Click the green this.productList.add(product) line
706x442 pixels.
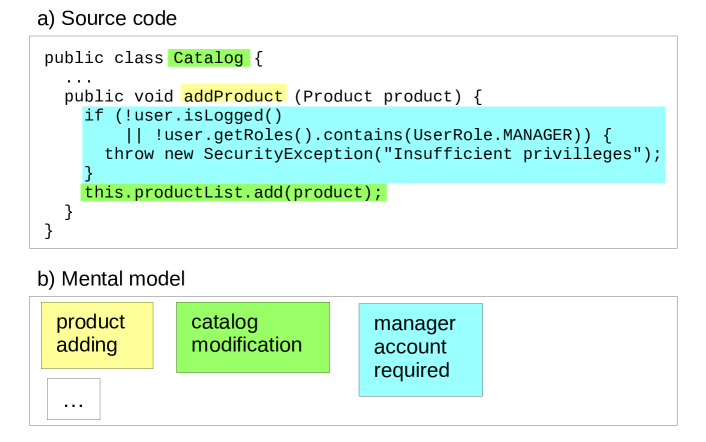233,192
